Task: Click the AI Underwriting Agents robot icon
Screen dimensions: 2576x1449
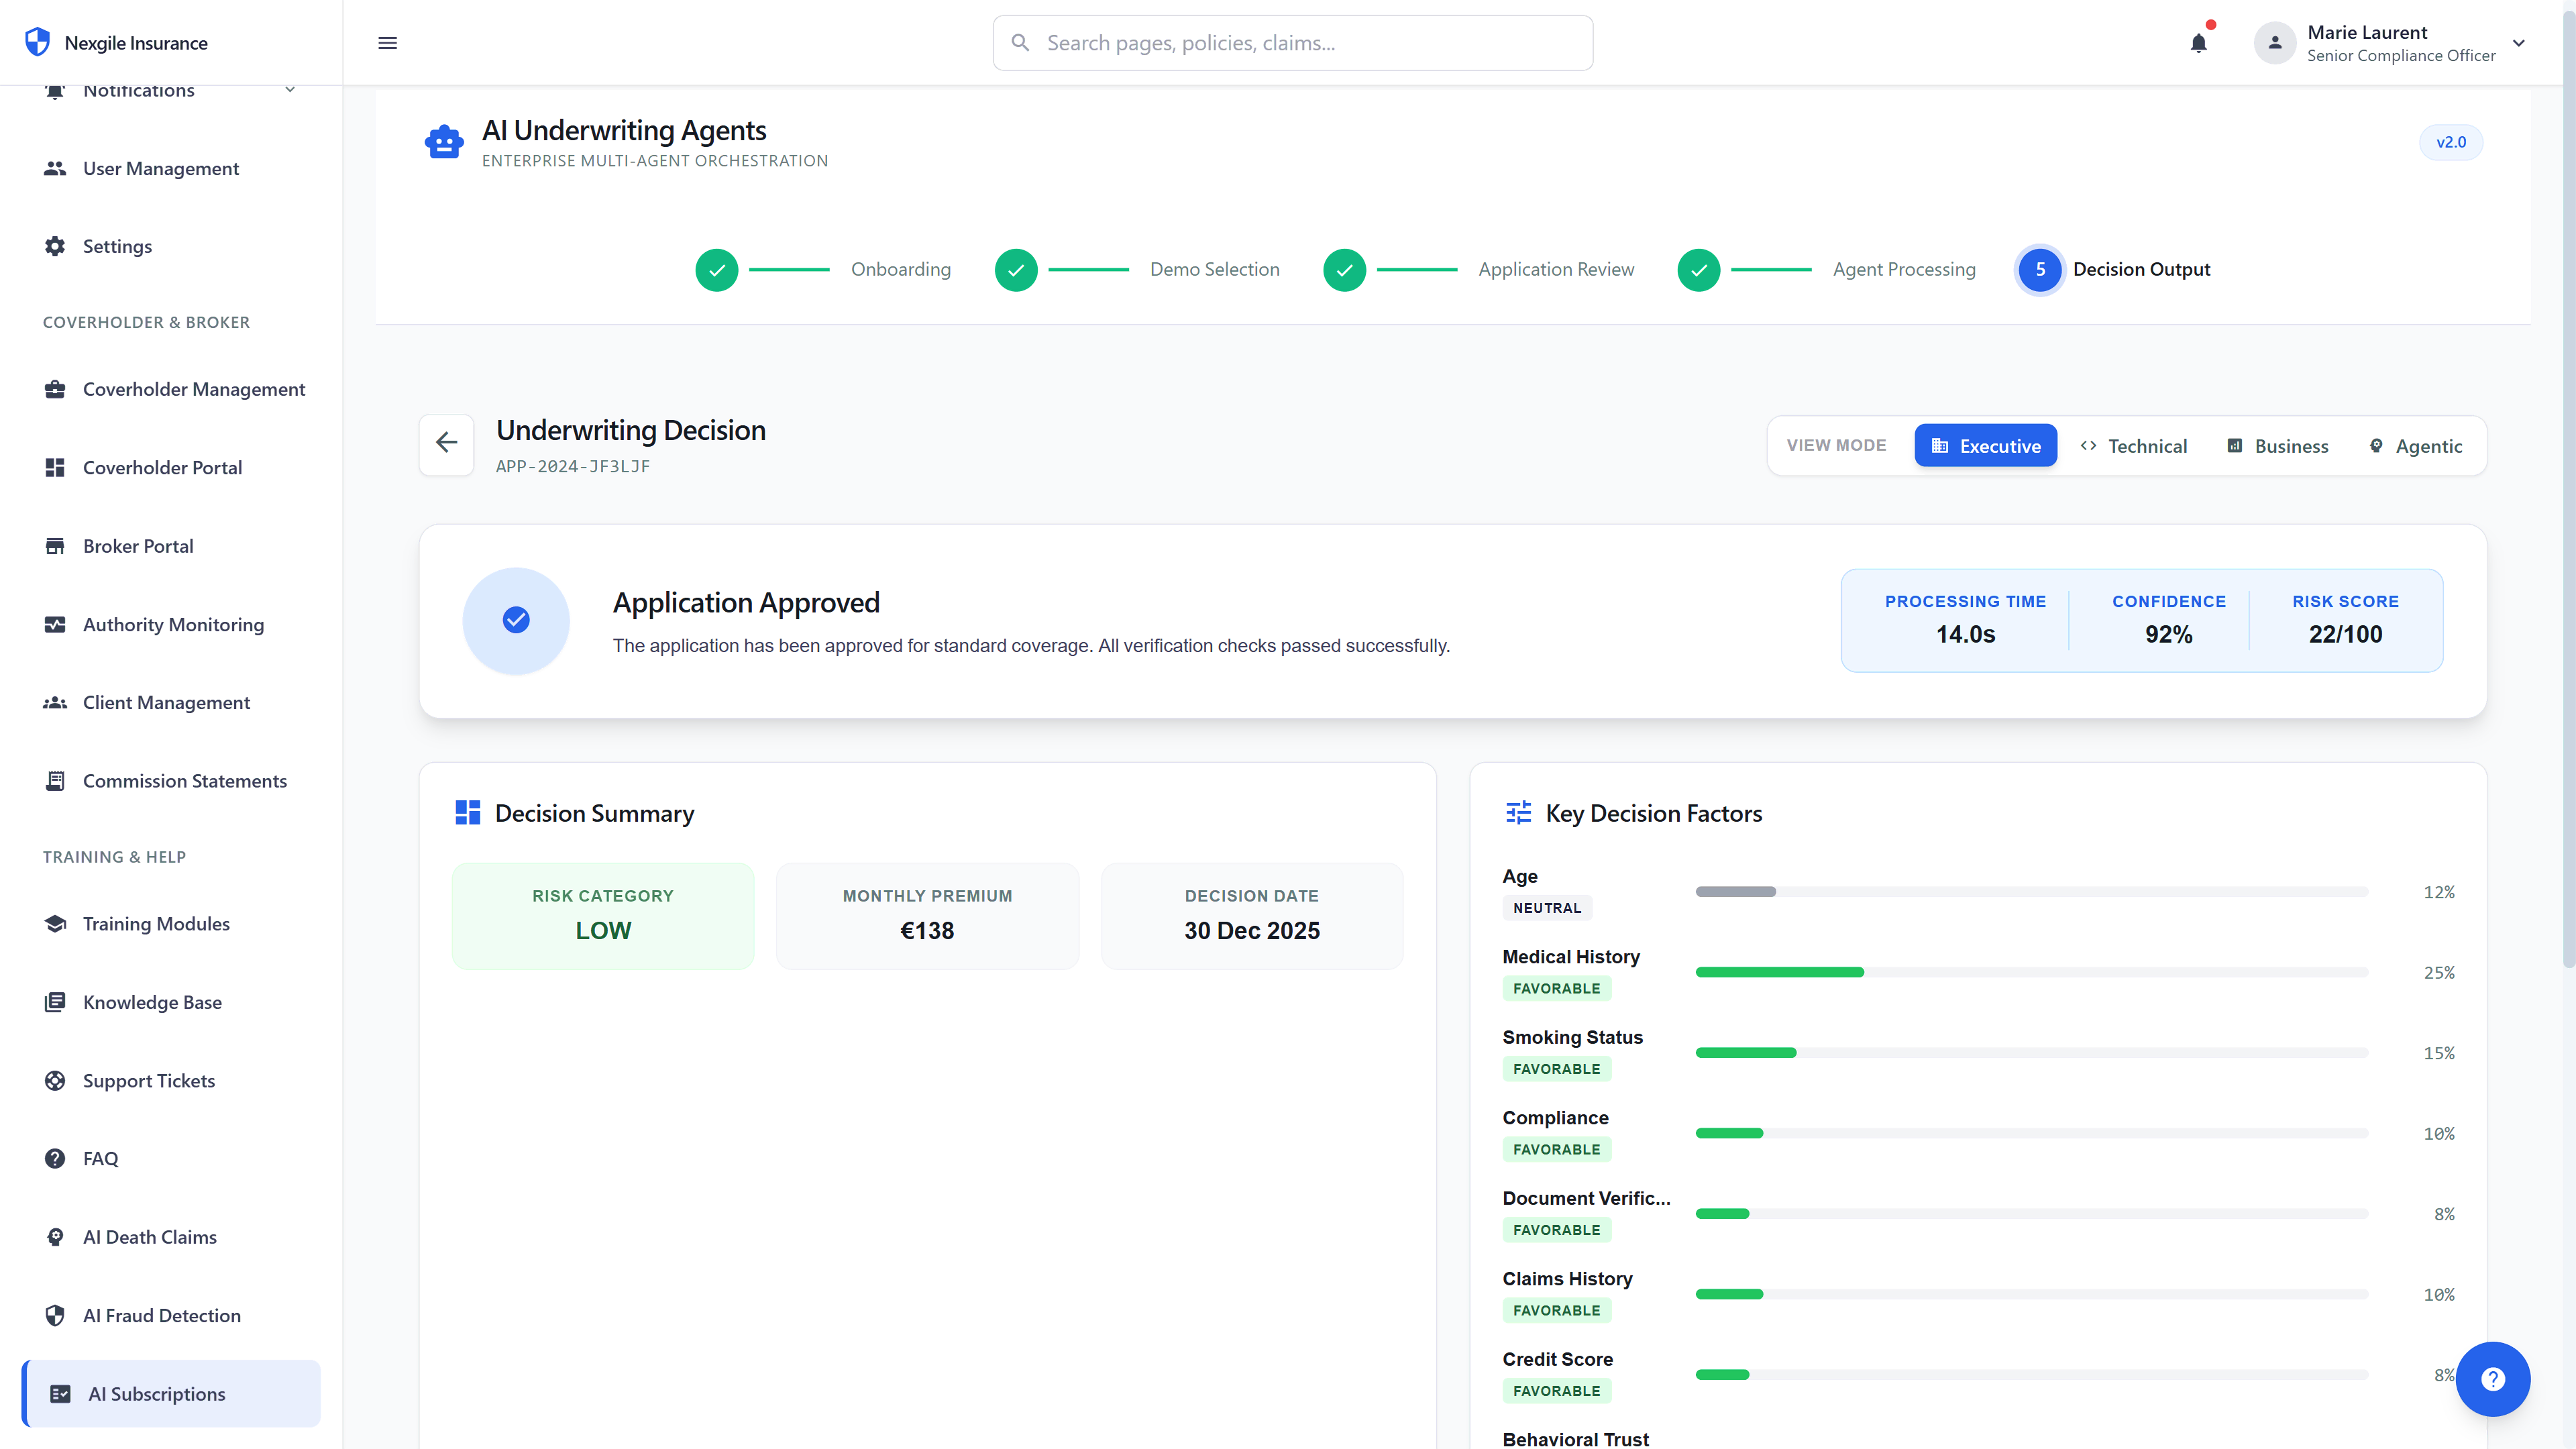Action: pyautogui.click(x=444, y=143)
